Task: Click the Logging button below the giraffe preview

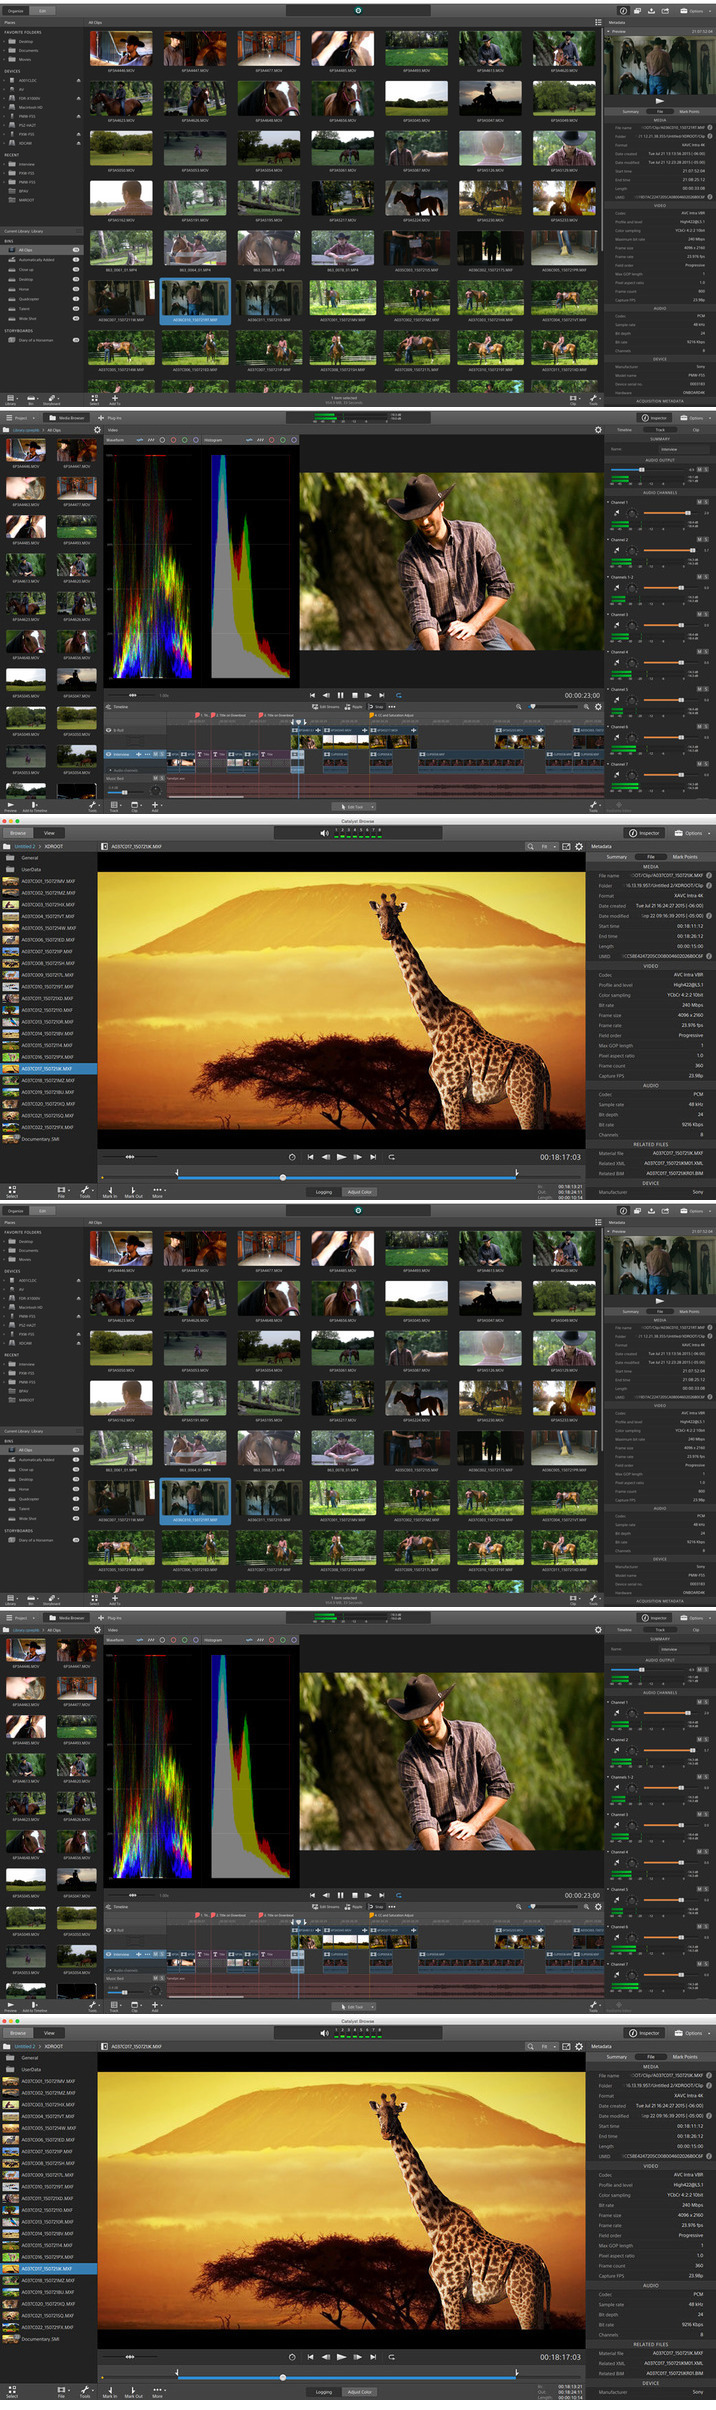Action: pyautogui.click(x=324, y=1191)
